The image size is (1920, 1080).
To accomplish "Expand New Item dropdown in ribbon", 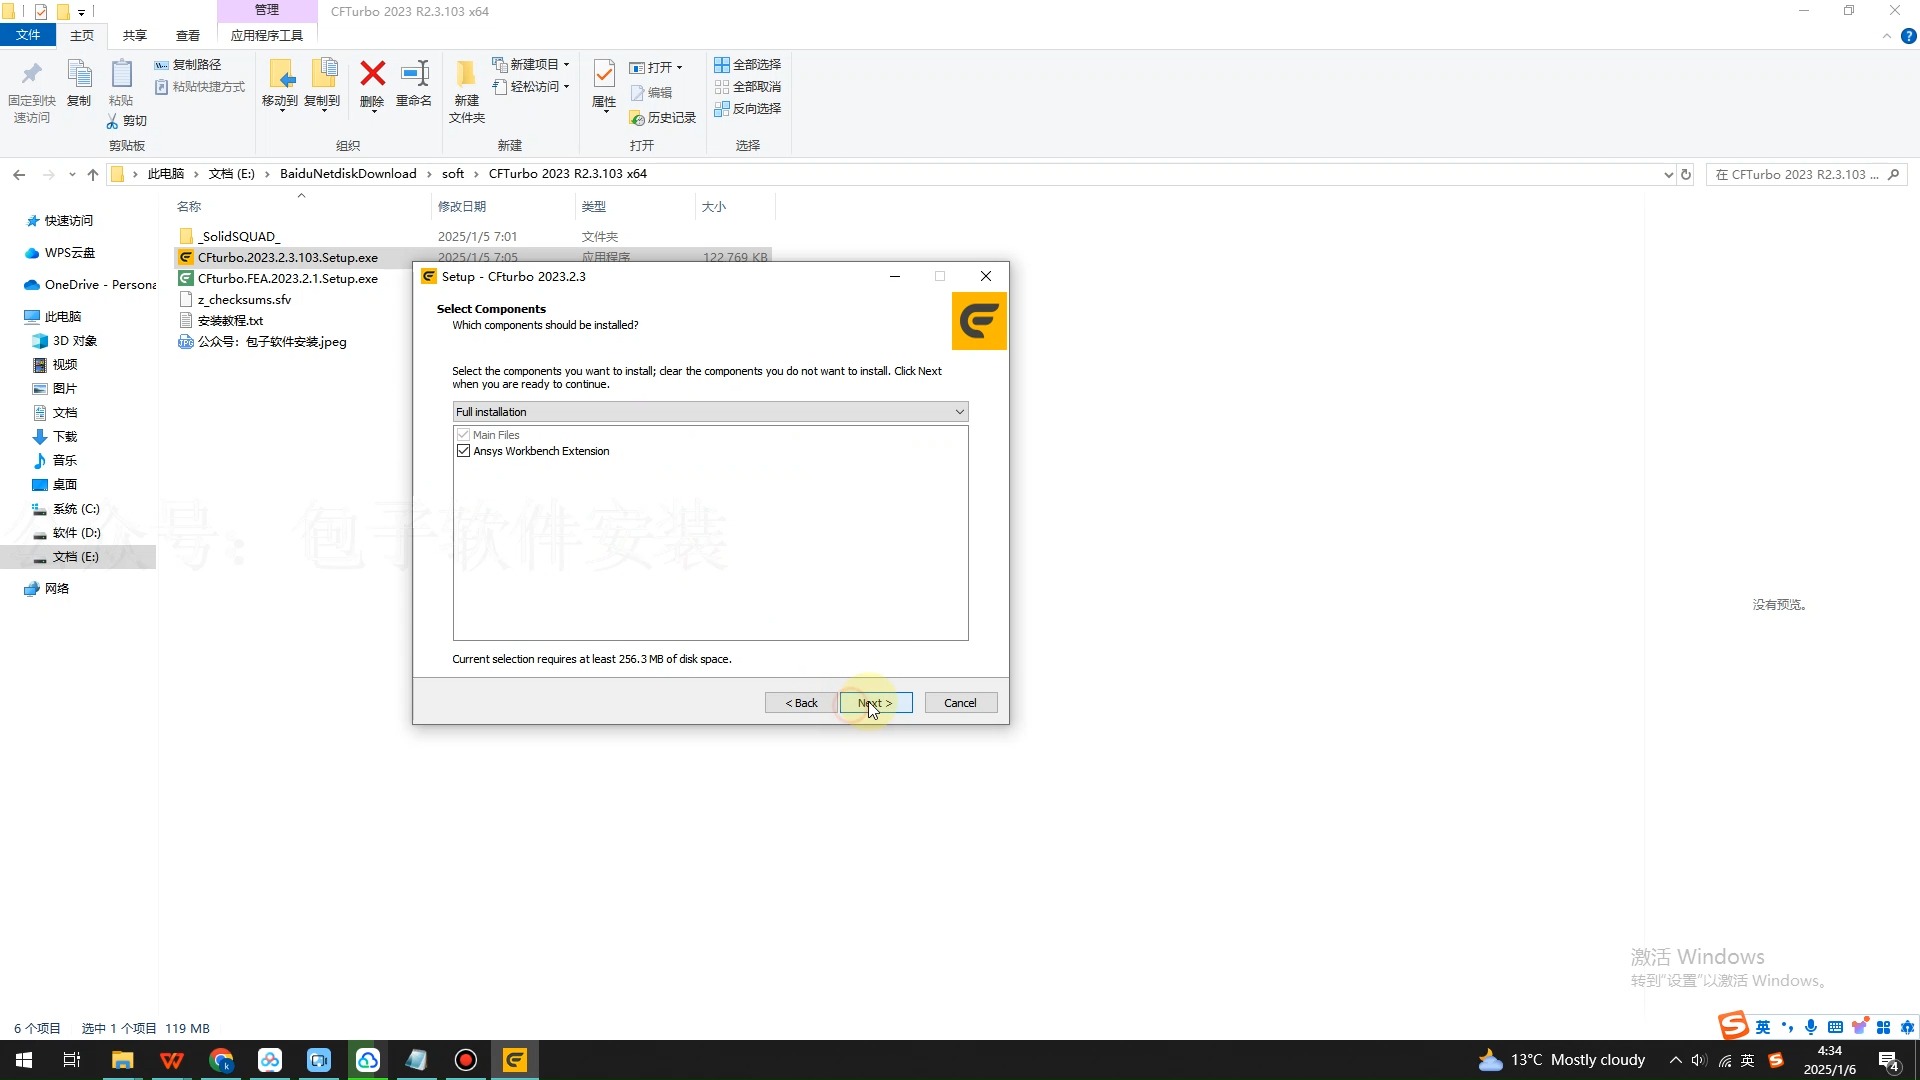I will [566, 65].
